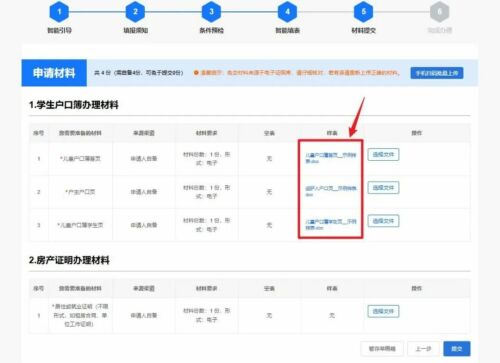Choose file for row 2 户主户口页
Screen dimensions: 500x363
[383, 188]
